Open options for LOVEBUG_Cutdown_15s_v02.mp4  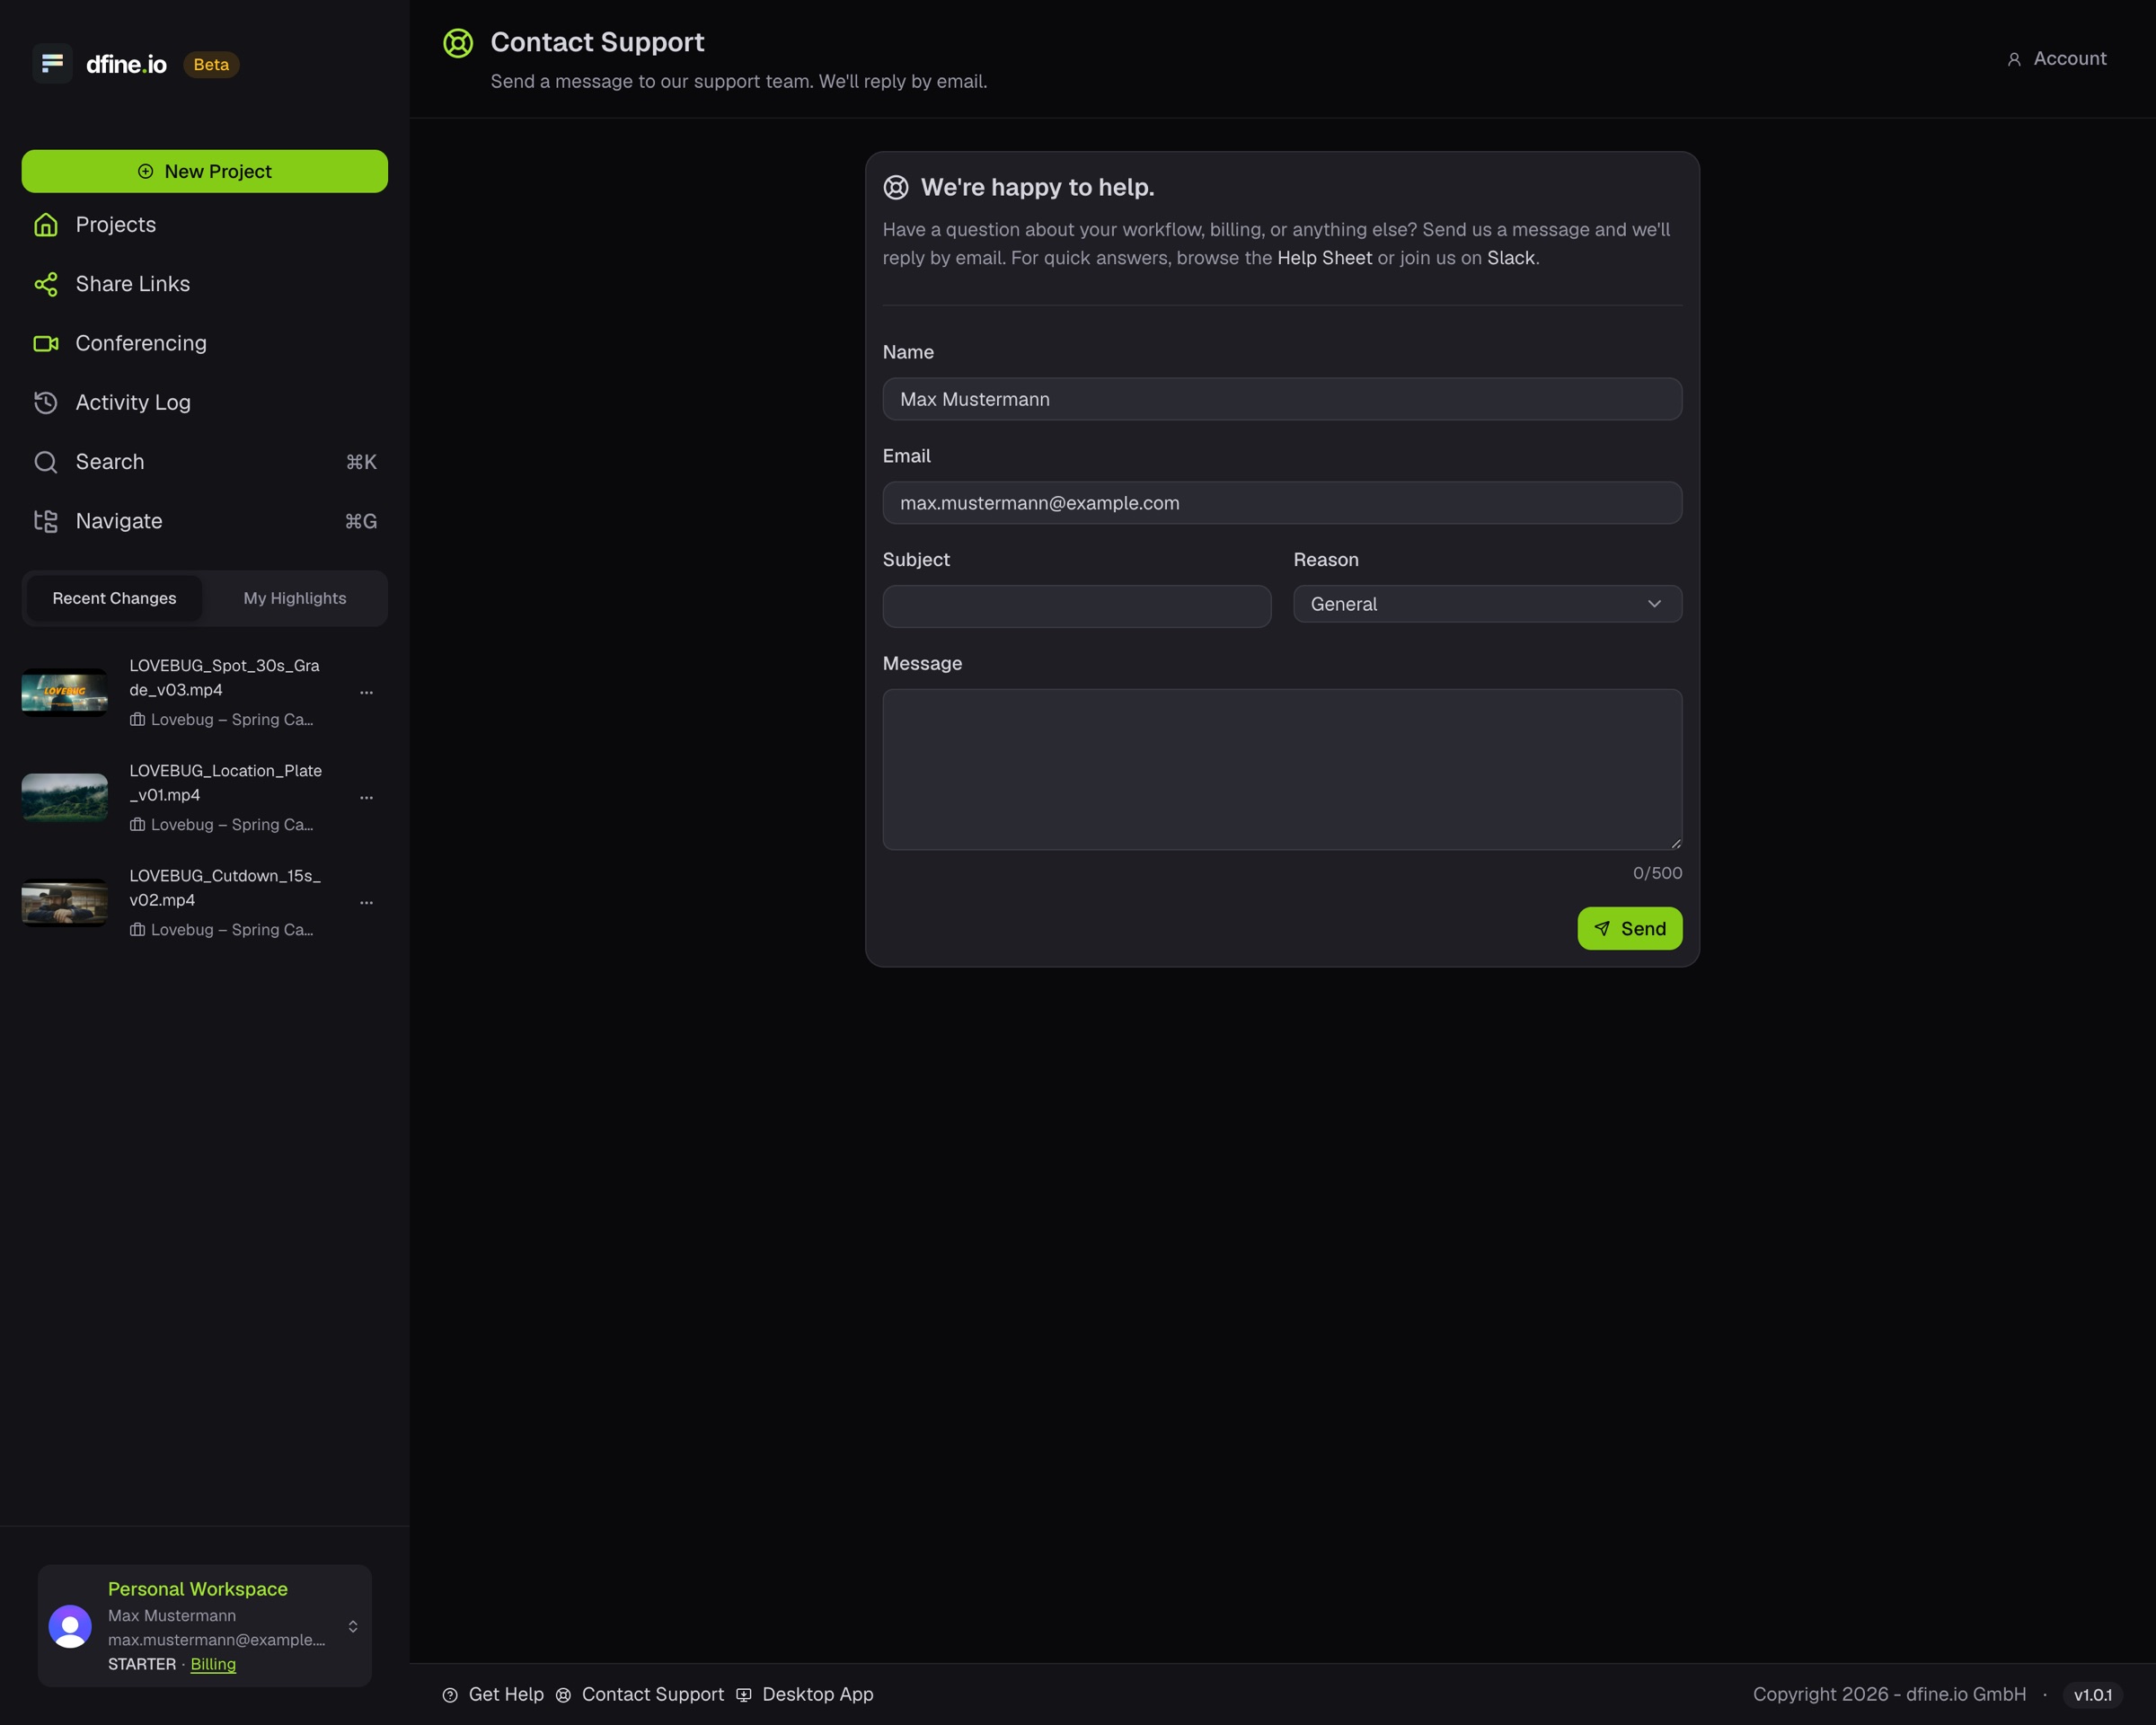pos(366,902)
